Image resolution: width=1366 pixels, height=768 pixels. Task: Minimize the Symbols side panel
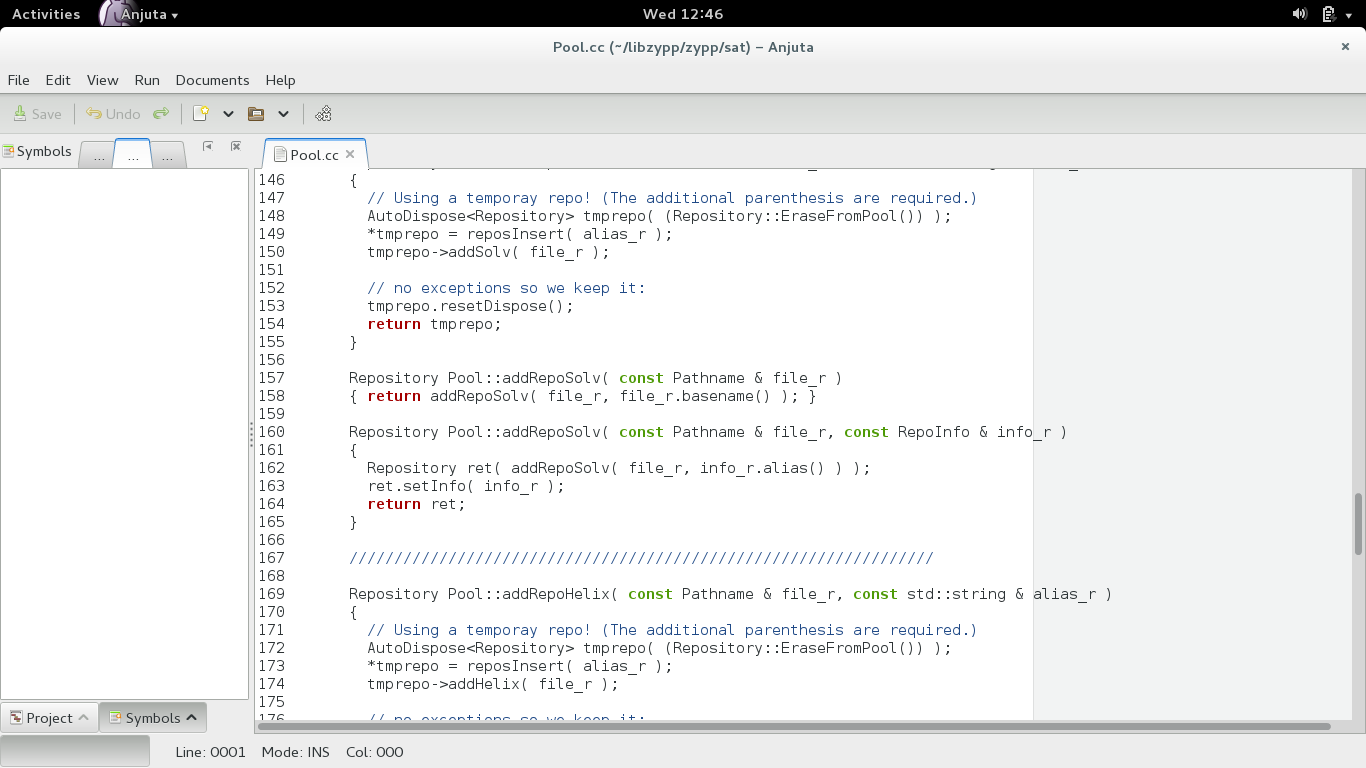207,146
